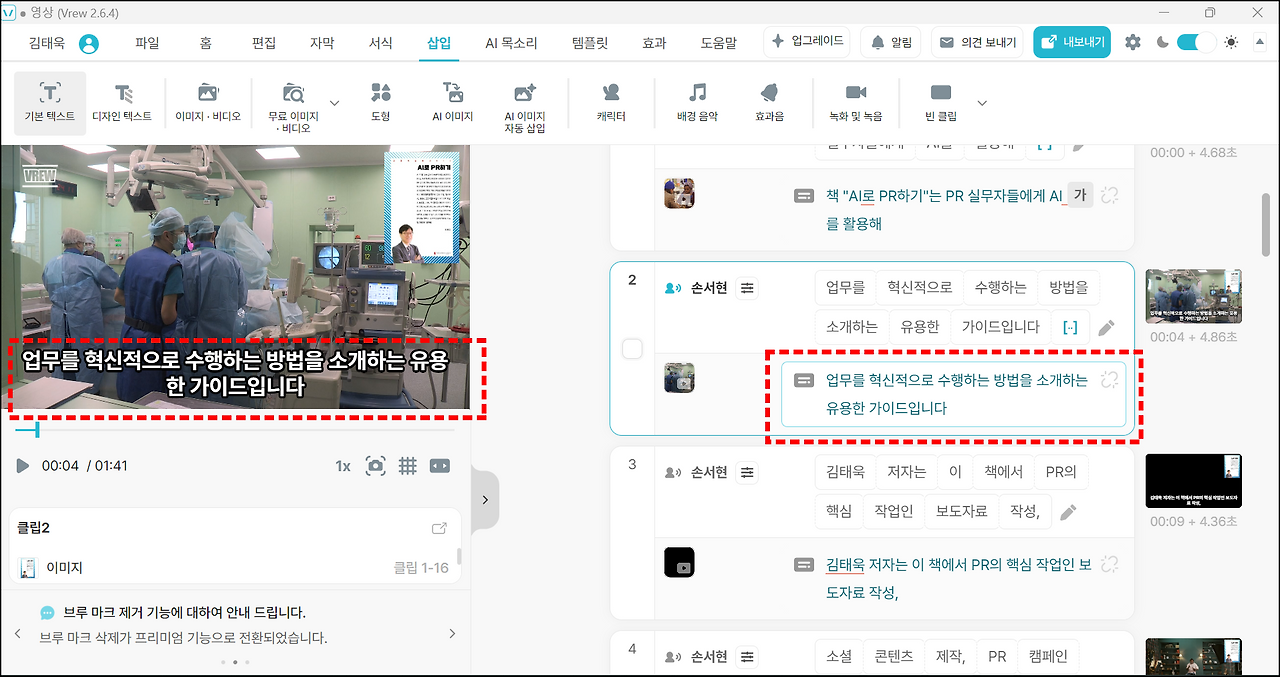The width and height of the screenshot is (1280, 677).
Task: Play the video preview
Action: coord(22,466)
